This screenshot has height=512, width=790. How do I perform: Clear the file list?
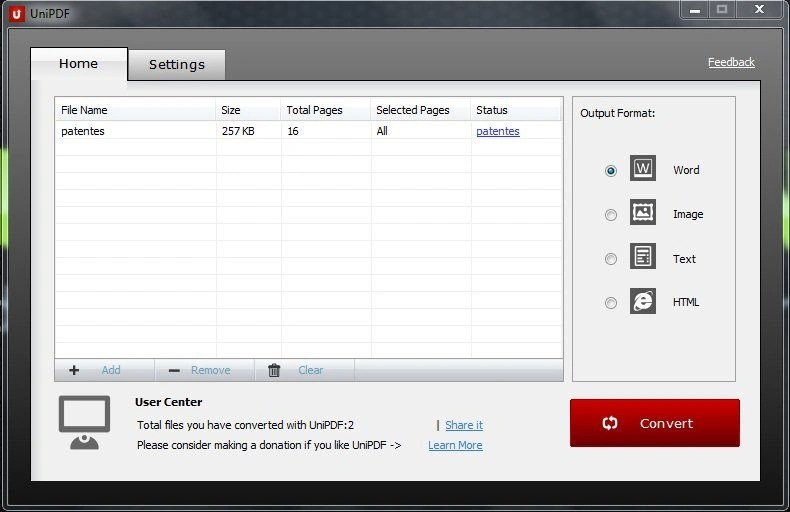tap(305, 370)
